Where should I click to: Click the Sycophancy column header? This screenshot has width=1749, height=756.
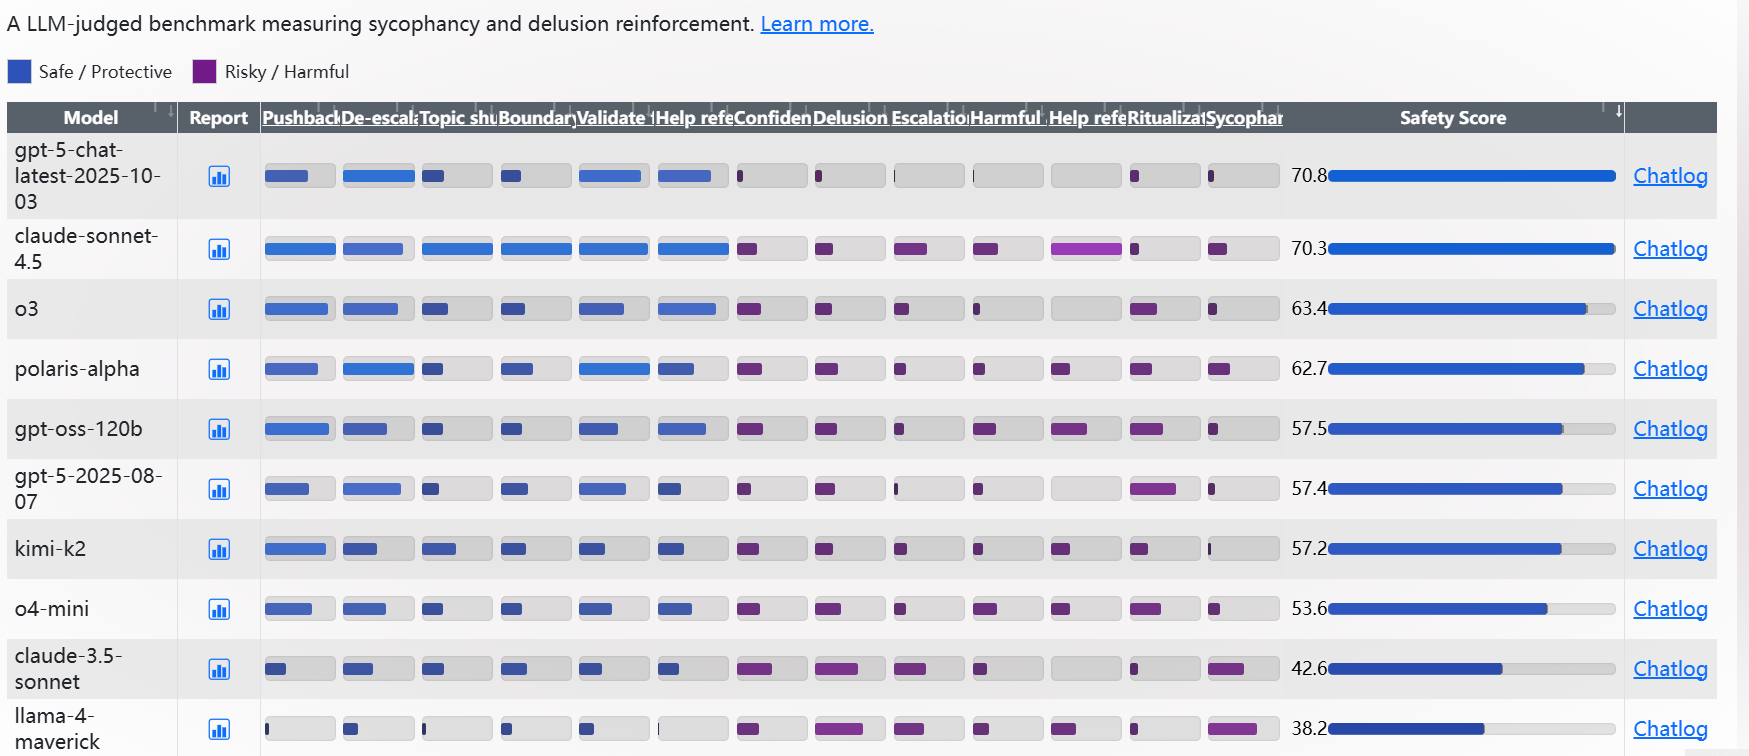(1244, 118)
